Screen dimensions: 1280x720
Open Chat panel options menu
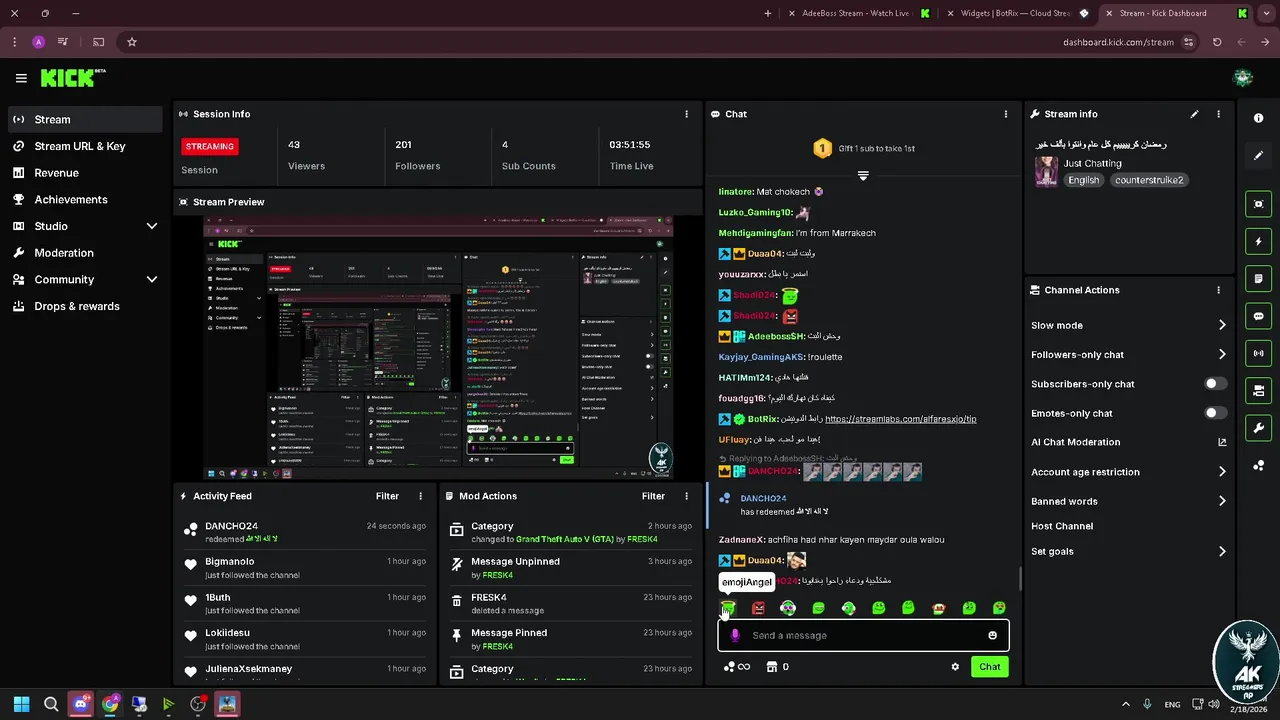point(1006,114)
